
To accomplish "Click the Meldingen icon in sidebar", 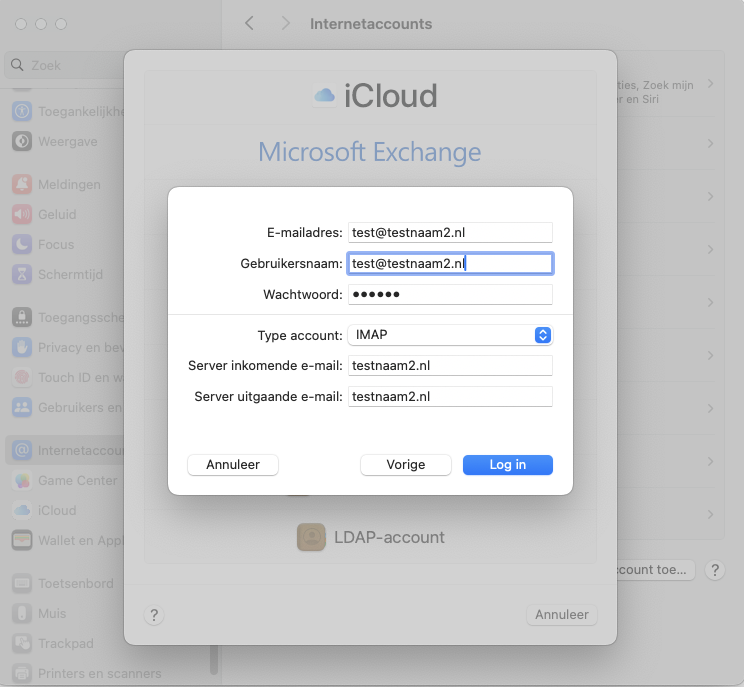I will point(22,185).
